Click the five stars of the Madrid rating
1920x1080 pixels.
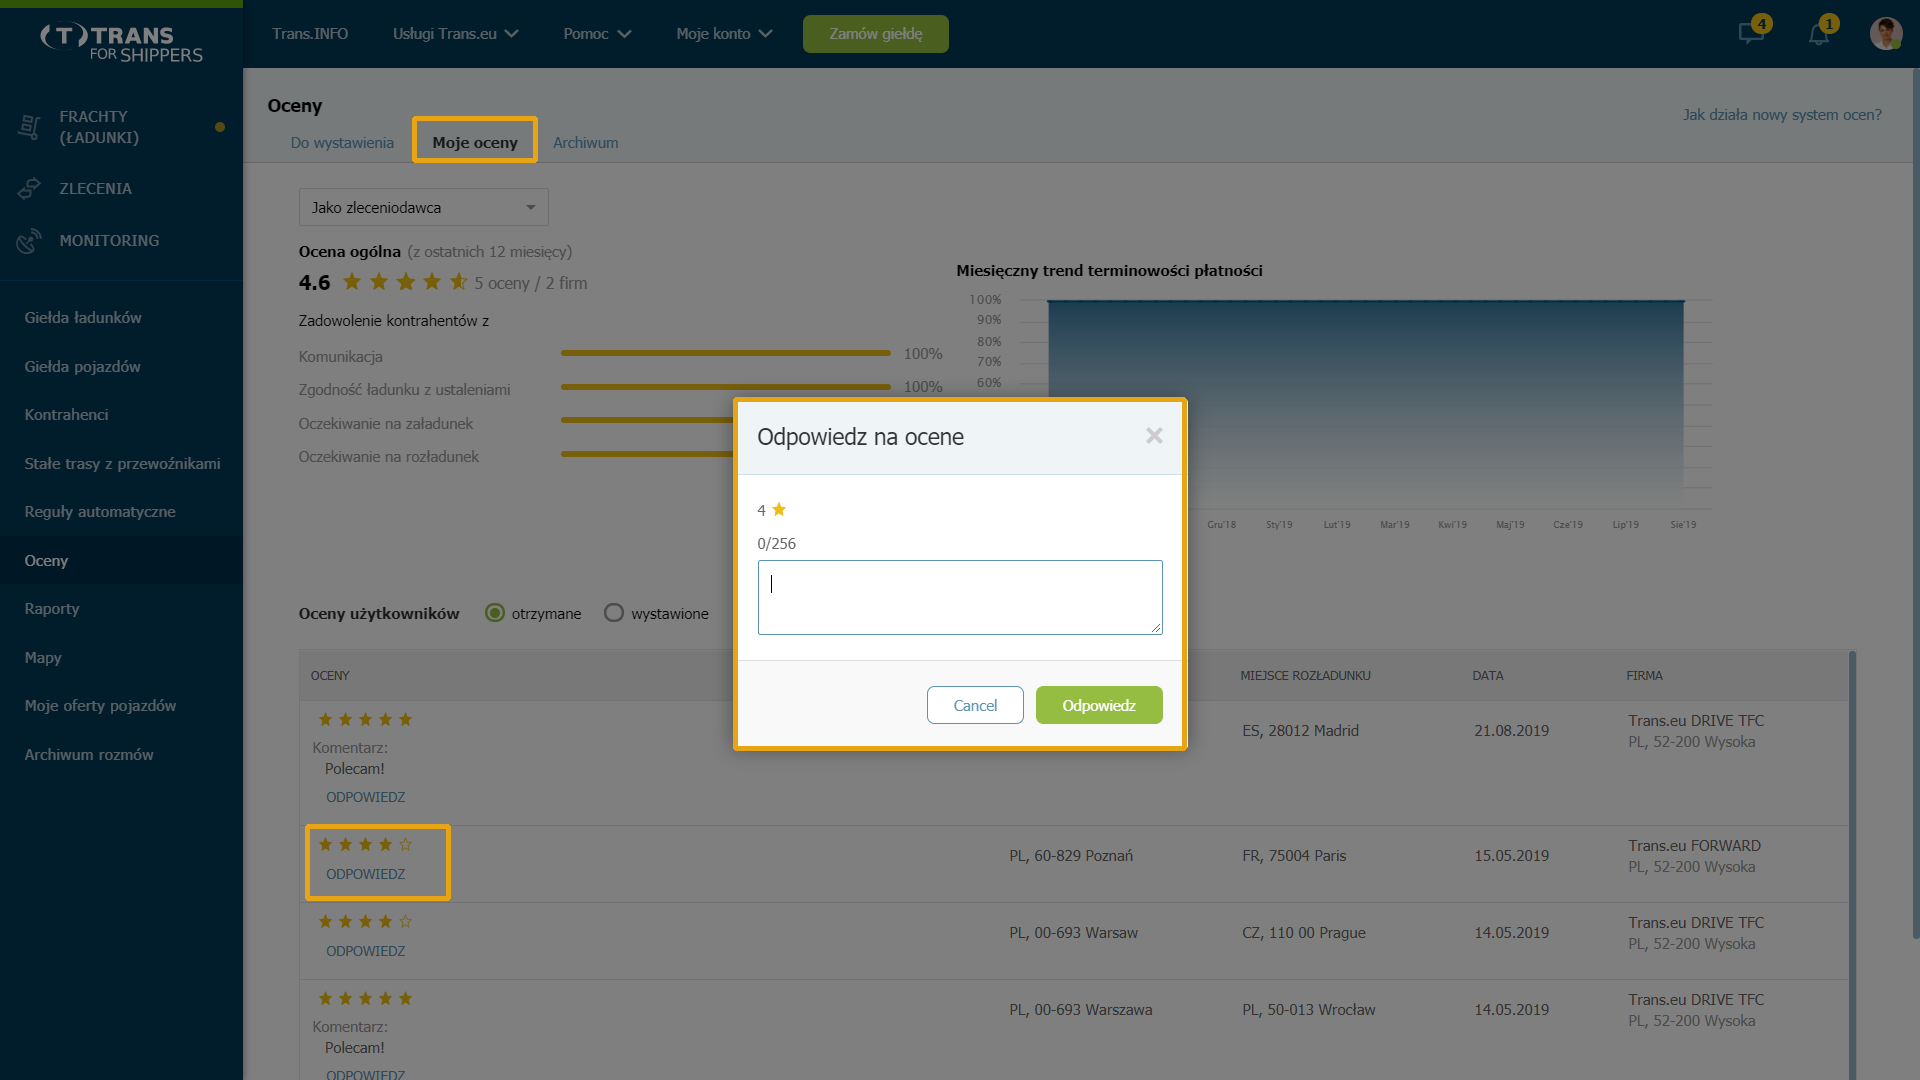[x=365, y=719]
